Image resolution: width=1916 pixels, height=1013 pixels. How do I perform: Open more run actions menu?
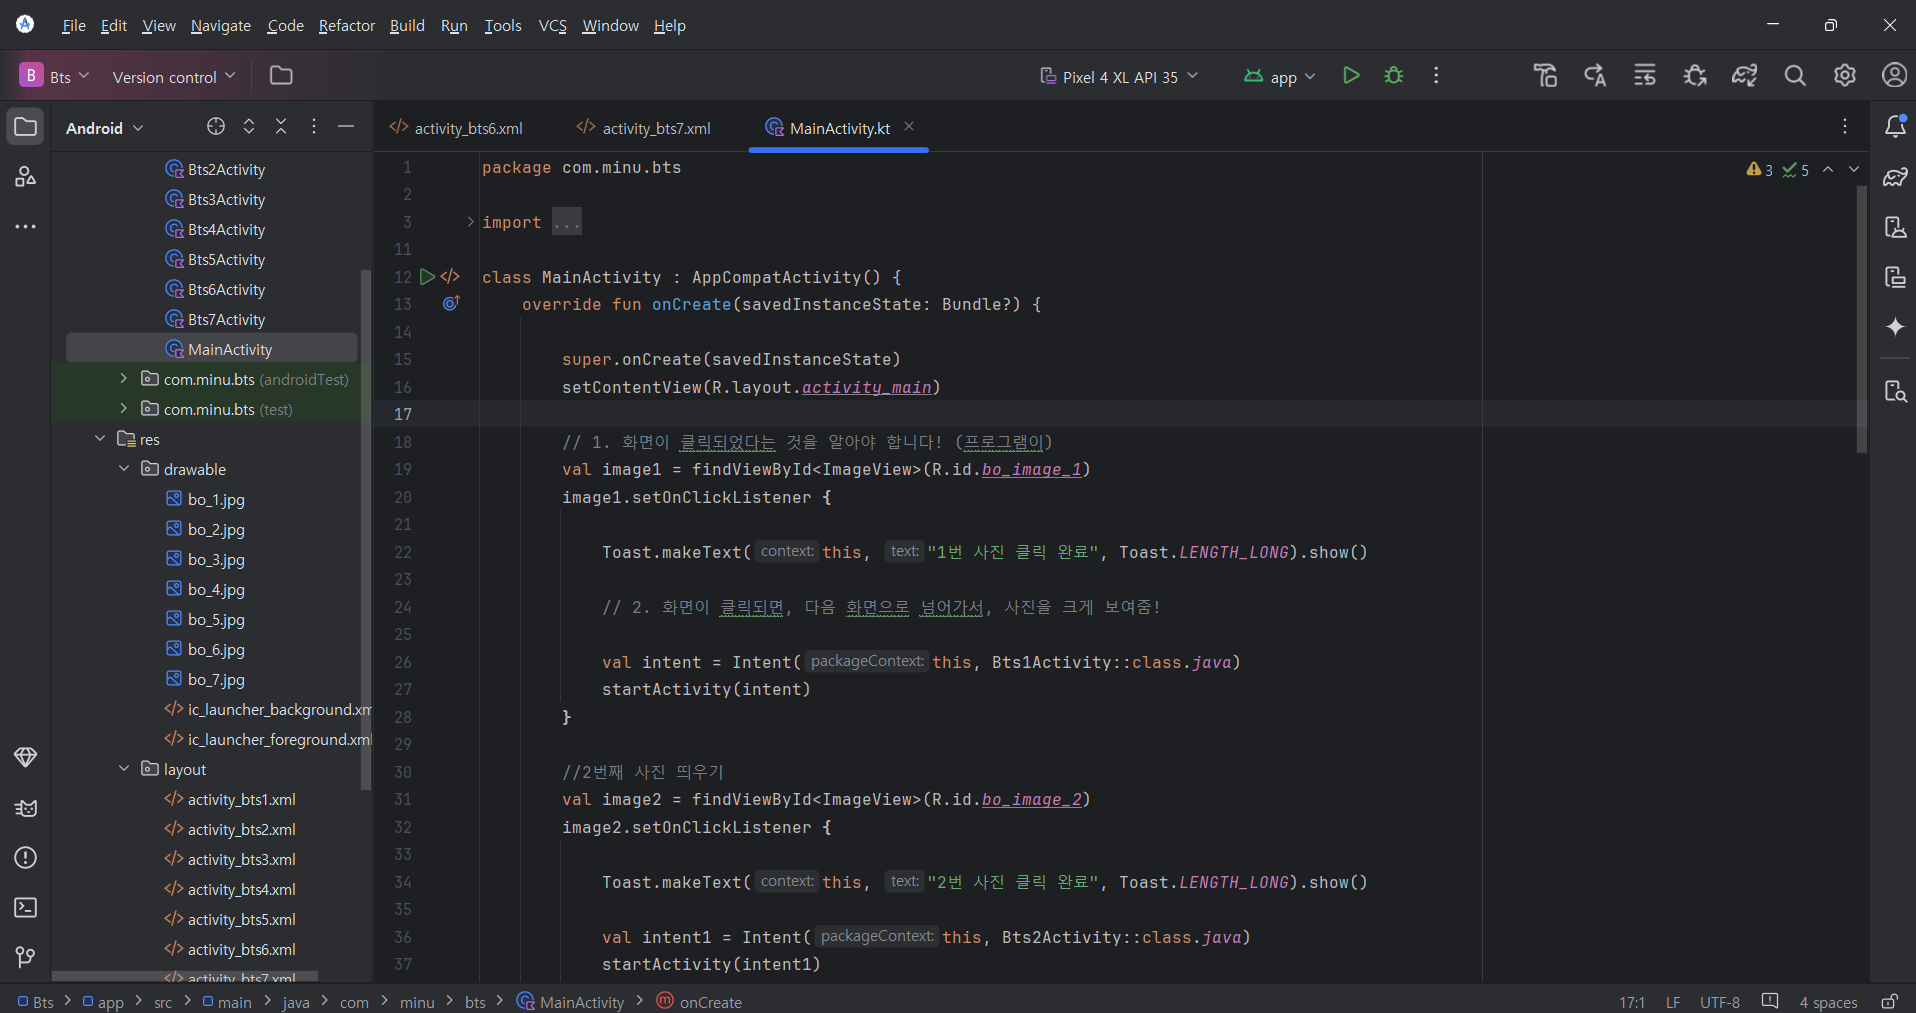1436,76
